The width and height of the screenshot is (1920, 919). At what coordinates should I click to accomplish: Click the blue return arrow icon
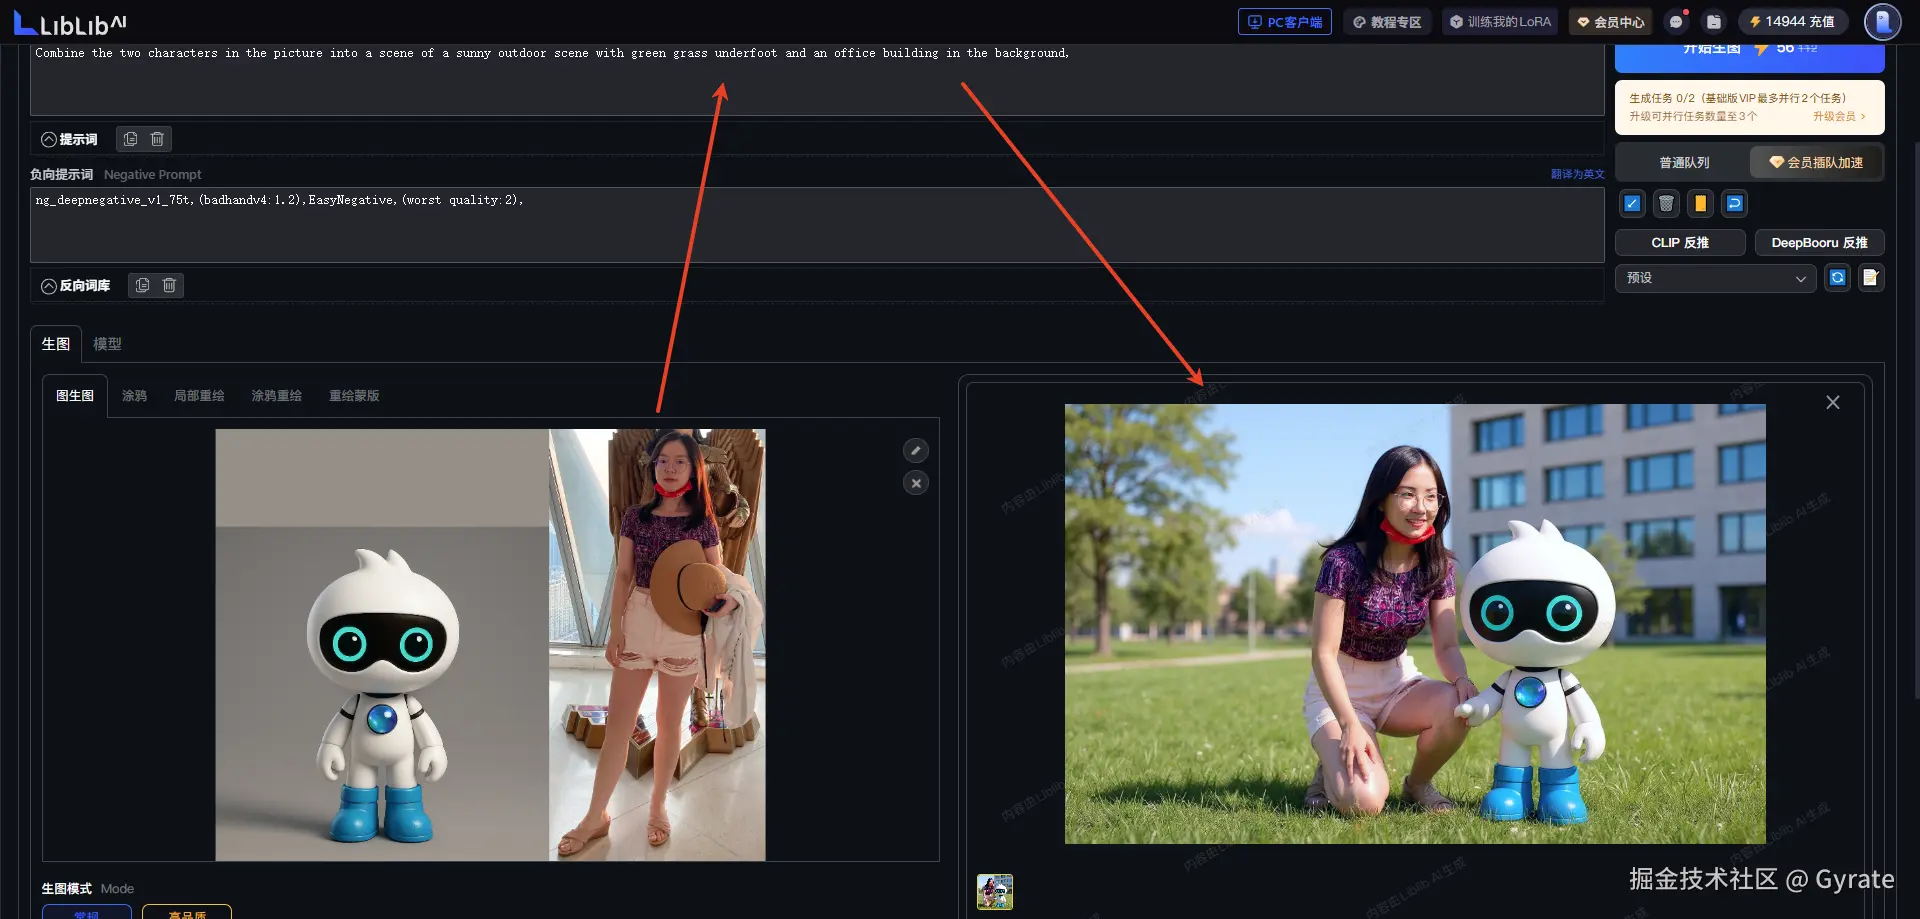[x=1735, y=204]
